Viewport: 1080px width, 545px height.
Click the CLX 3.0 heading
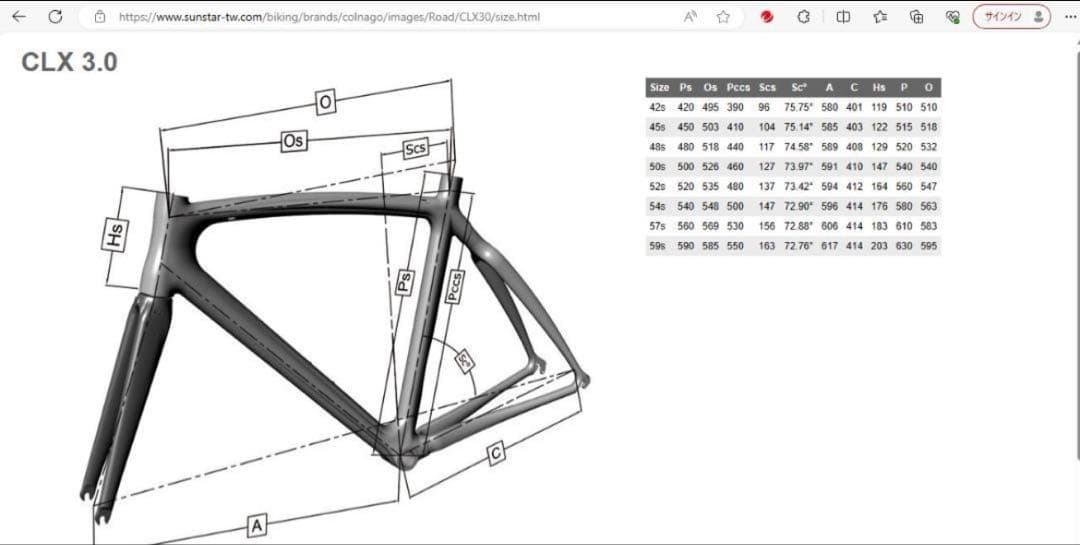tap(69, 62)
